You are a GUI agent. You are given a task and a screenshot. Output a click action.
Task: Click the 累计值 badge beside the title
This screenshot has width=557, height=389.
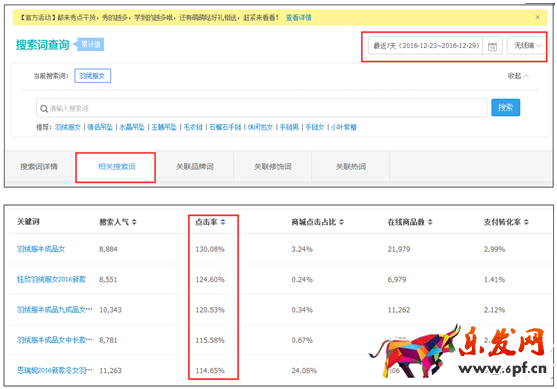click(x=90, y=44)
